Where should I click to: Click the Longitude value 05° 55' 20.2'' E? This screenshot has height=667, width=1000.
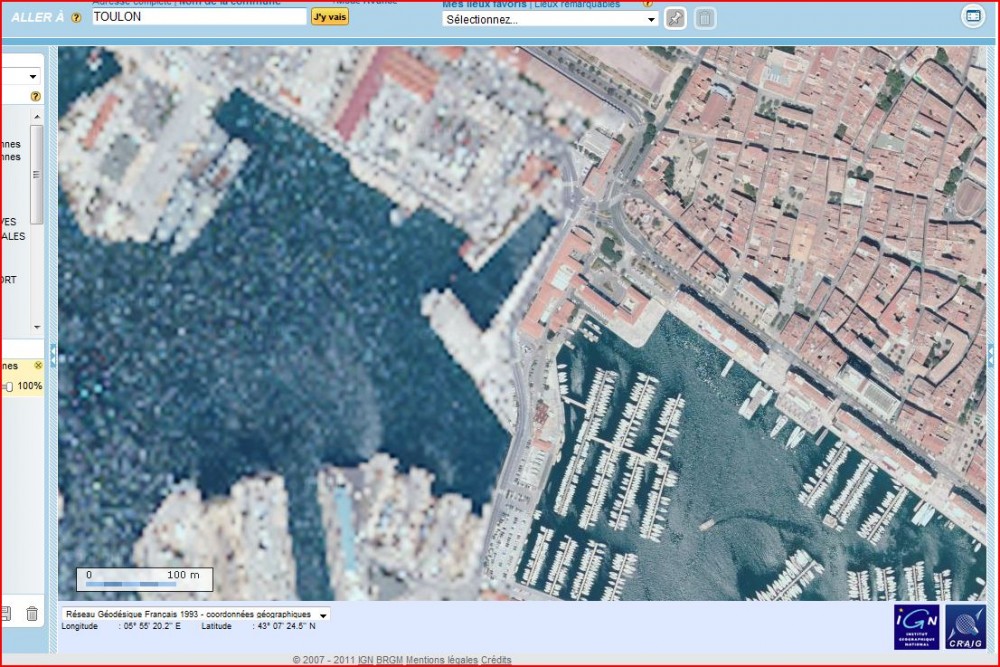(152, 626)
